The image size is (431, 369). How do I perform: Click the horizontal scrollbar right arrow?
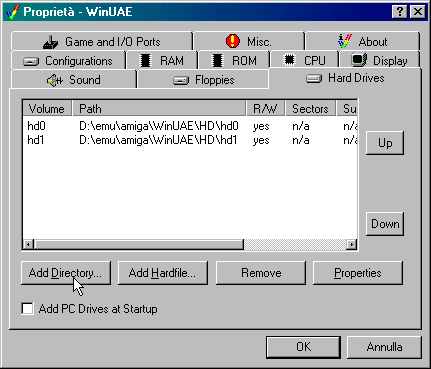point(351,244)
